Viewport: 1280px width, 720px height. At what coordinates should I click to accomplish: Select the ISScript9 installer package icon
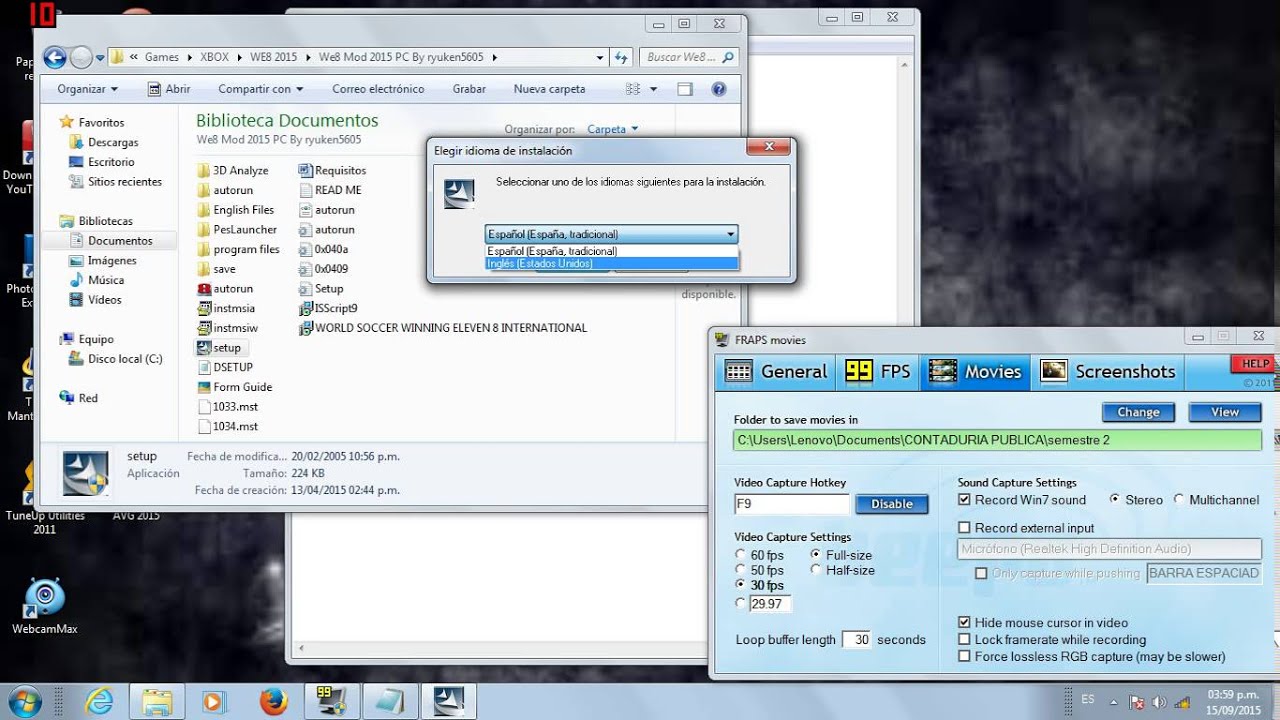[306, 308]
